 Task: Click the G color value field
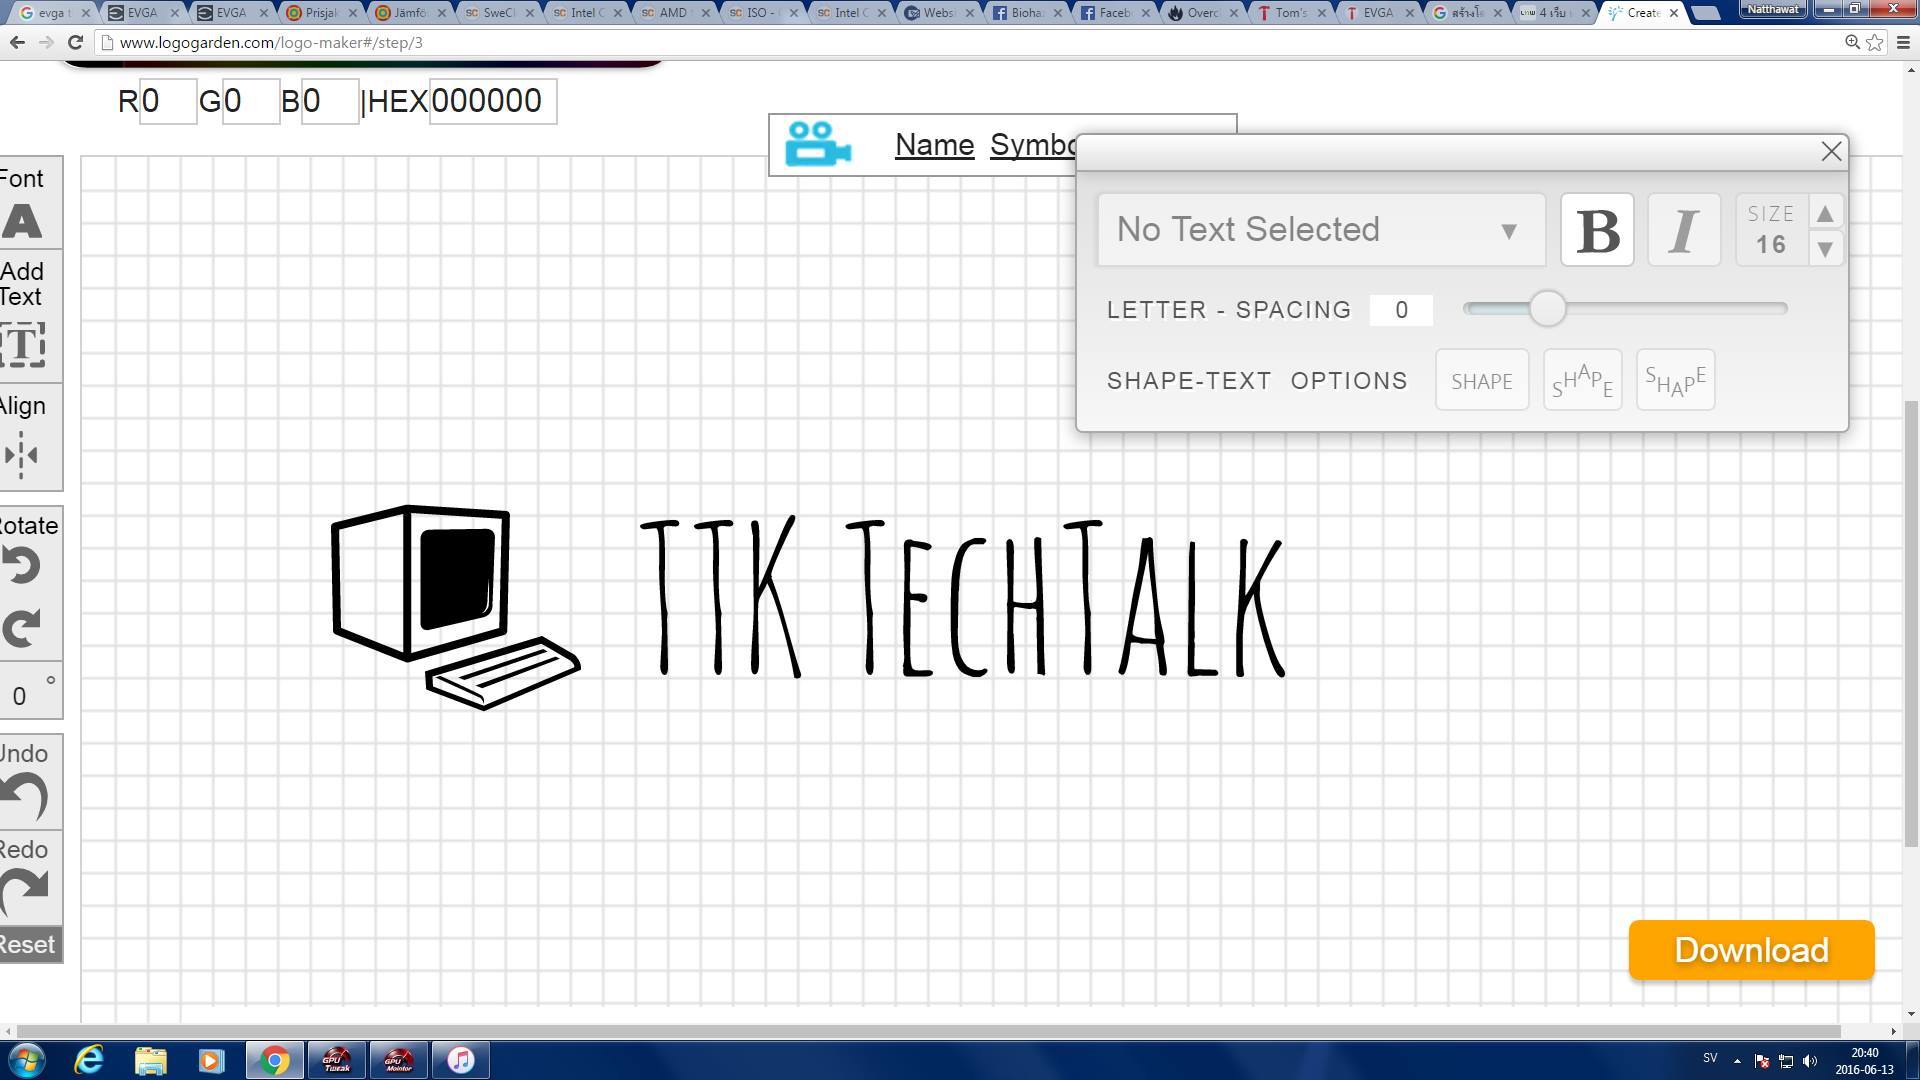[x=251, y=102]
